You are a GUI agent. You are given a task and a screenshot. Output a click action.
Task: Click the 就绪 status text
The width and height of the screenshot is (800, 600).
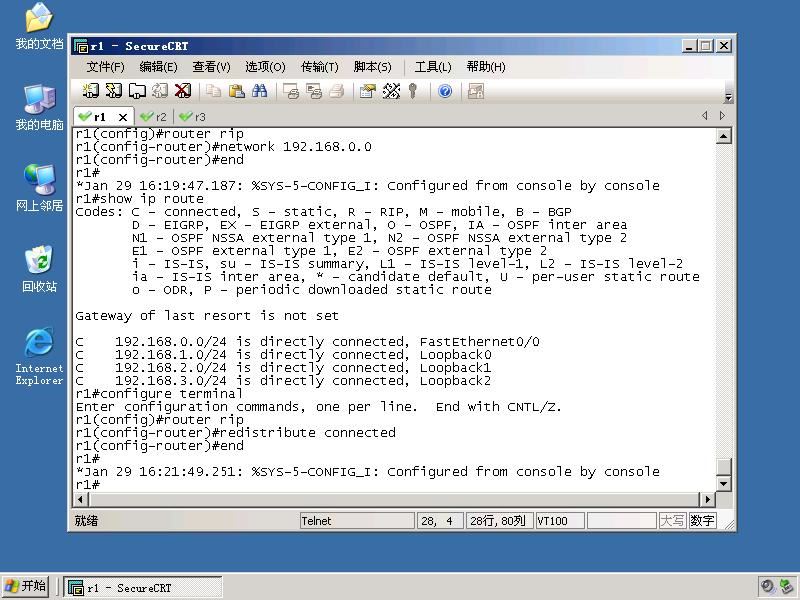click(86, 521)
